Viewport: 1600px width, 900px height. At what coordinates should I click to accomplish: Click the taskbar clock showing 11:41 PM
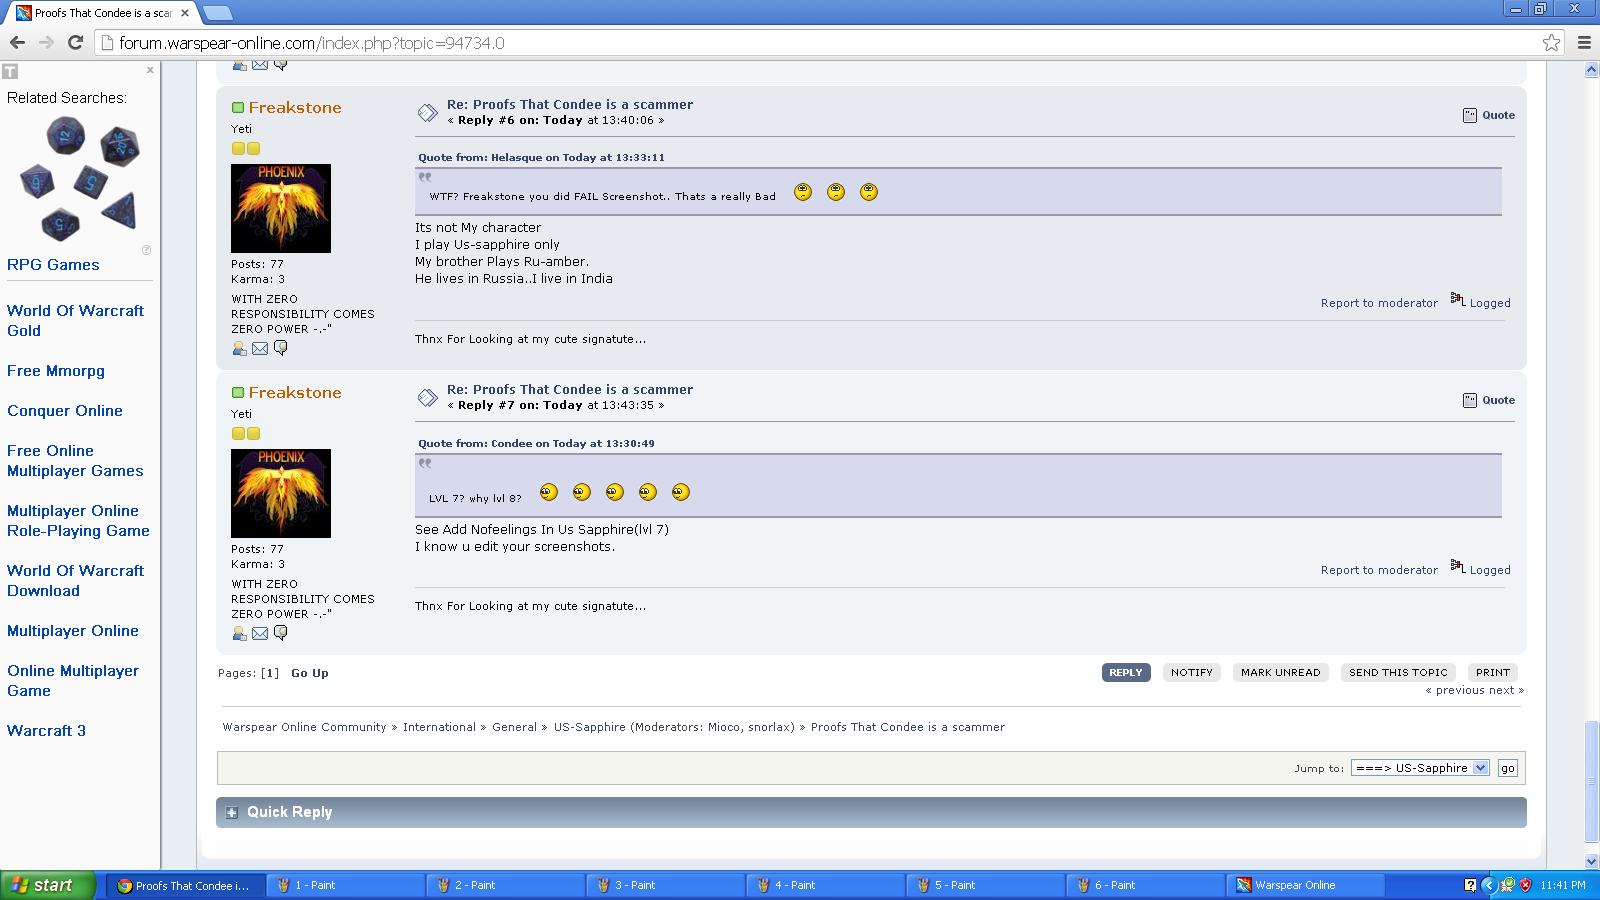[1563, 885]
